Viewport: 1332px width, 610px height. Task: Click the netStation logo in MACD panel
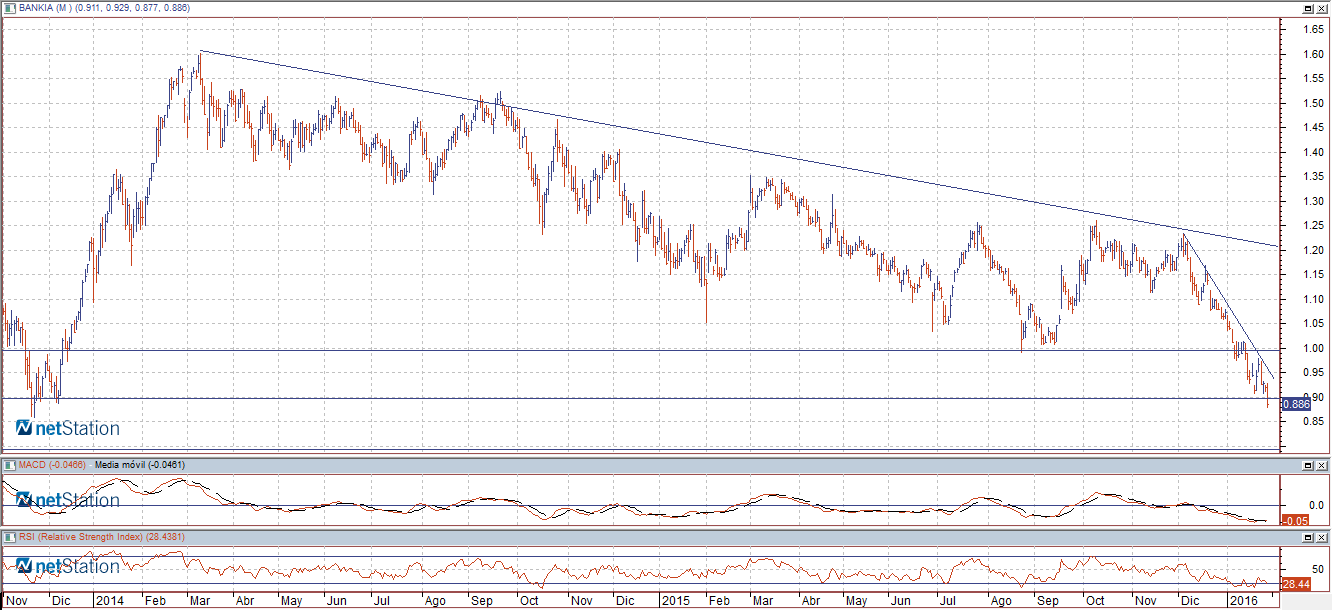click(68, 500)
